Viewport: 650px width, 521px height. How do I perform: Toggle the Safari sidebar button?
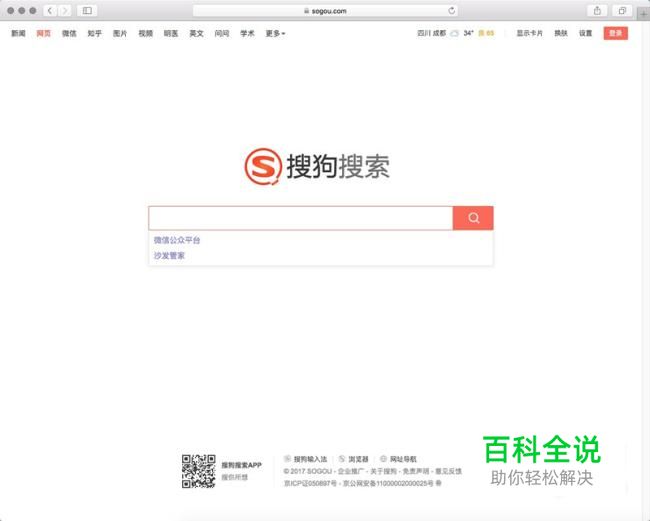pyautogui.click(x=87, y=11)
